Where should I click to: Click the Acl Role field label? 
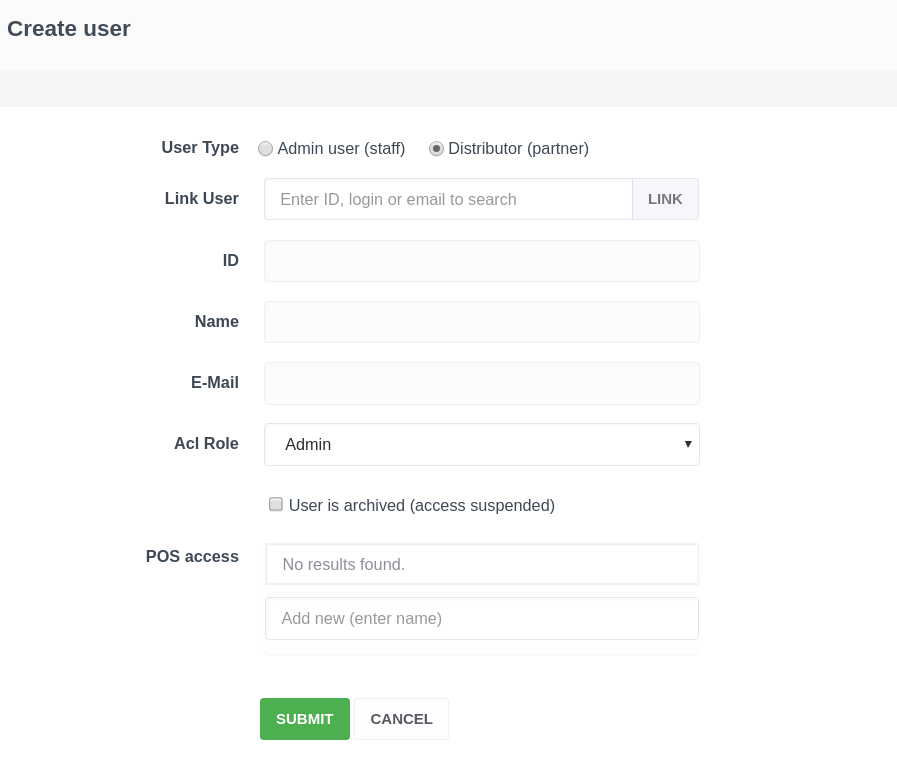pos(206,443)
